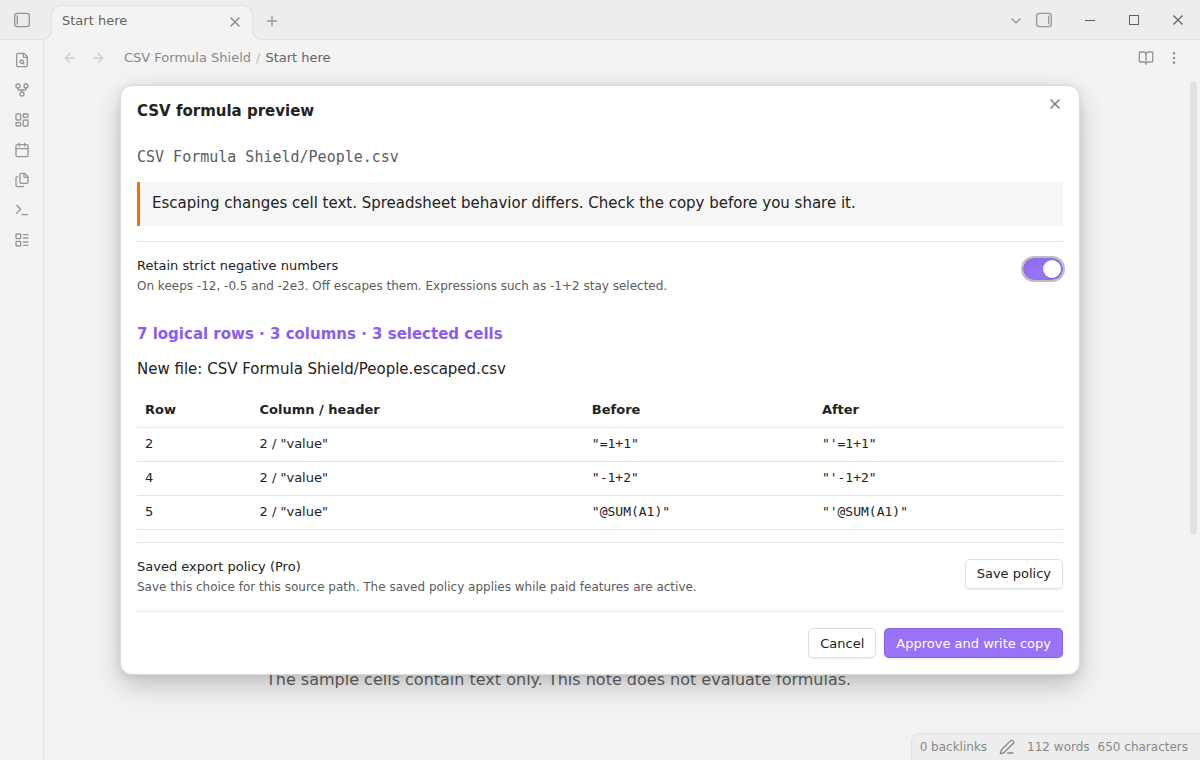This screenshot has height=760, width=1200.
Task: Click Column / header table header
Action: tap(320, 409)
